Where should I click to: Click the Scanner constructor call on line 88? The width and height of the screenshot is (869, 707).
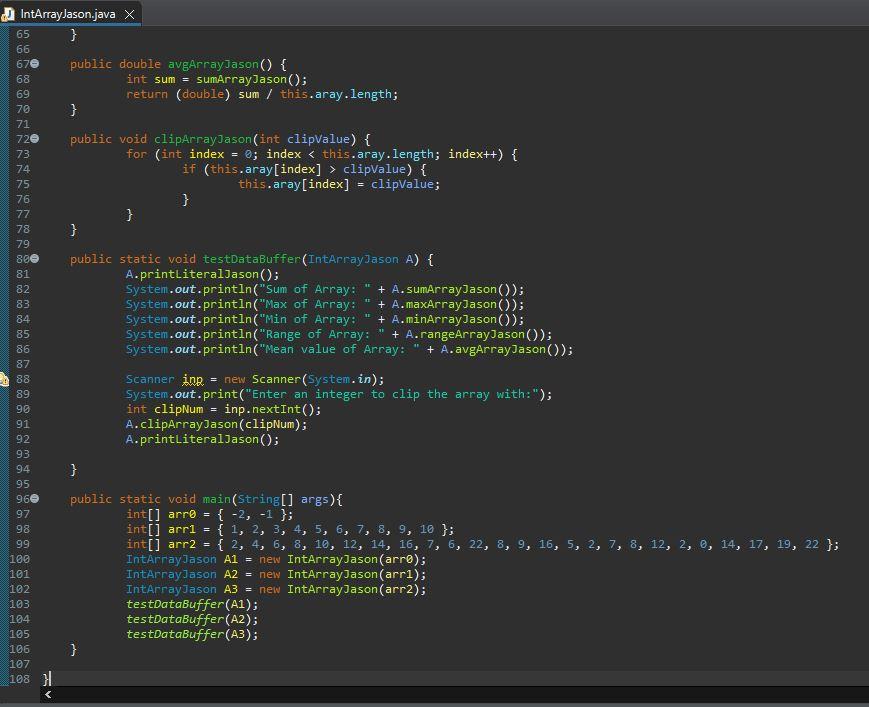pyautogui.click(x=276, y=379)
